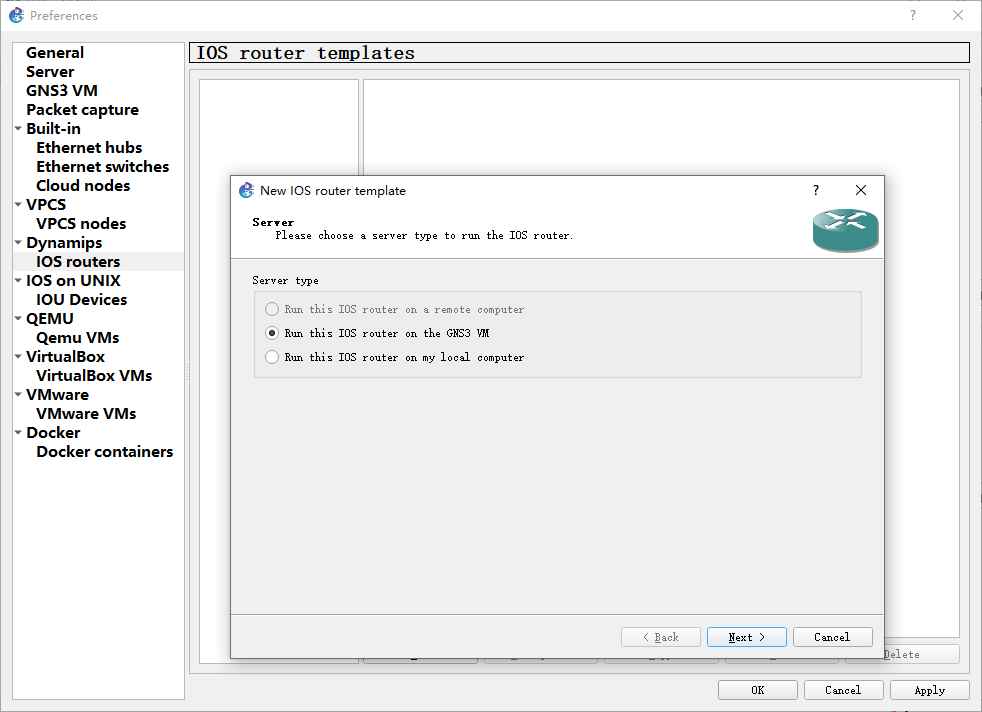Click the Preferences window help question mark
Image resolution: width=982 pixels, height=712 pixels.
pos(912,15)
